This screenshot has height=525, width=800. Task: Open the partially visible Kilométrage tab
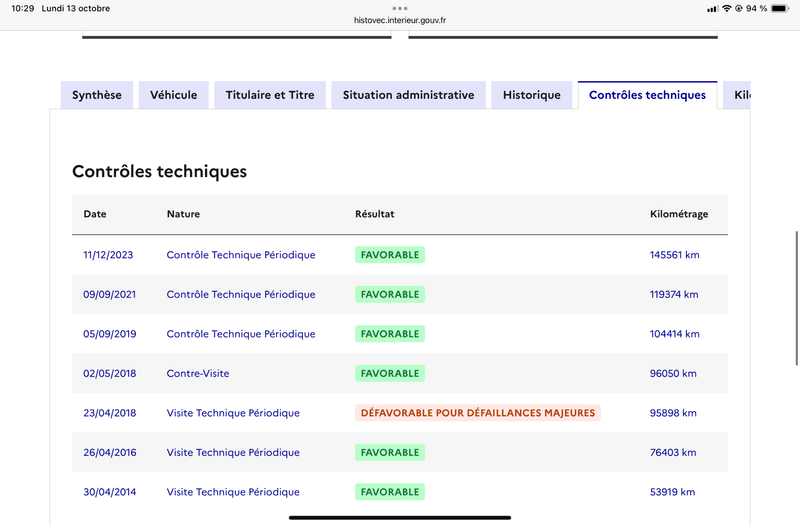point(740,95)
